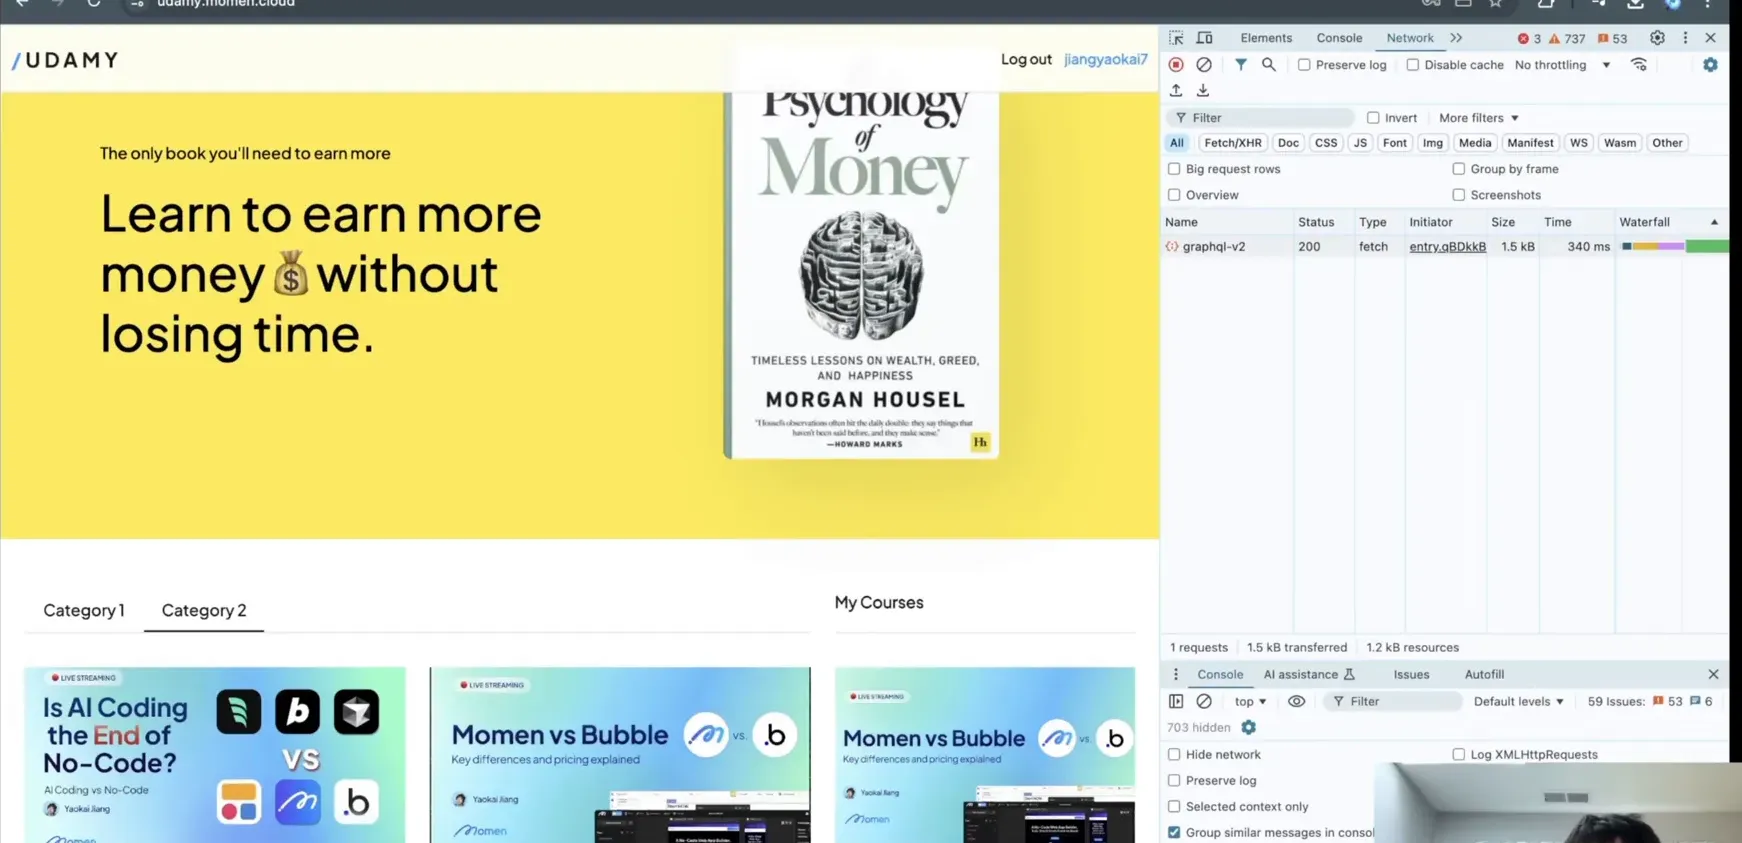This screenshot has width=1742, height=843.
Task: Click the red error count badge
Action: click(x=1529, y=39)
